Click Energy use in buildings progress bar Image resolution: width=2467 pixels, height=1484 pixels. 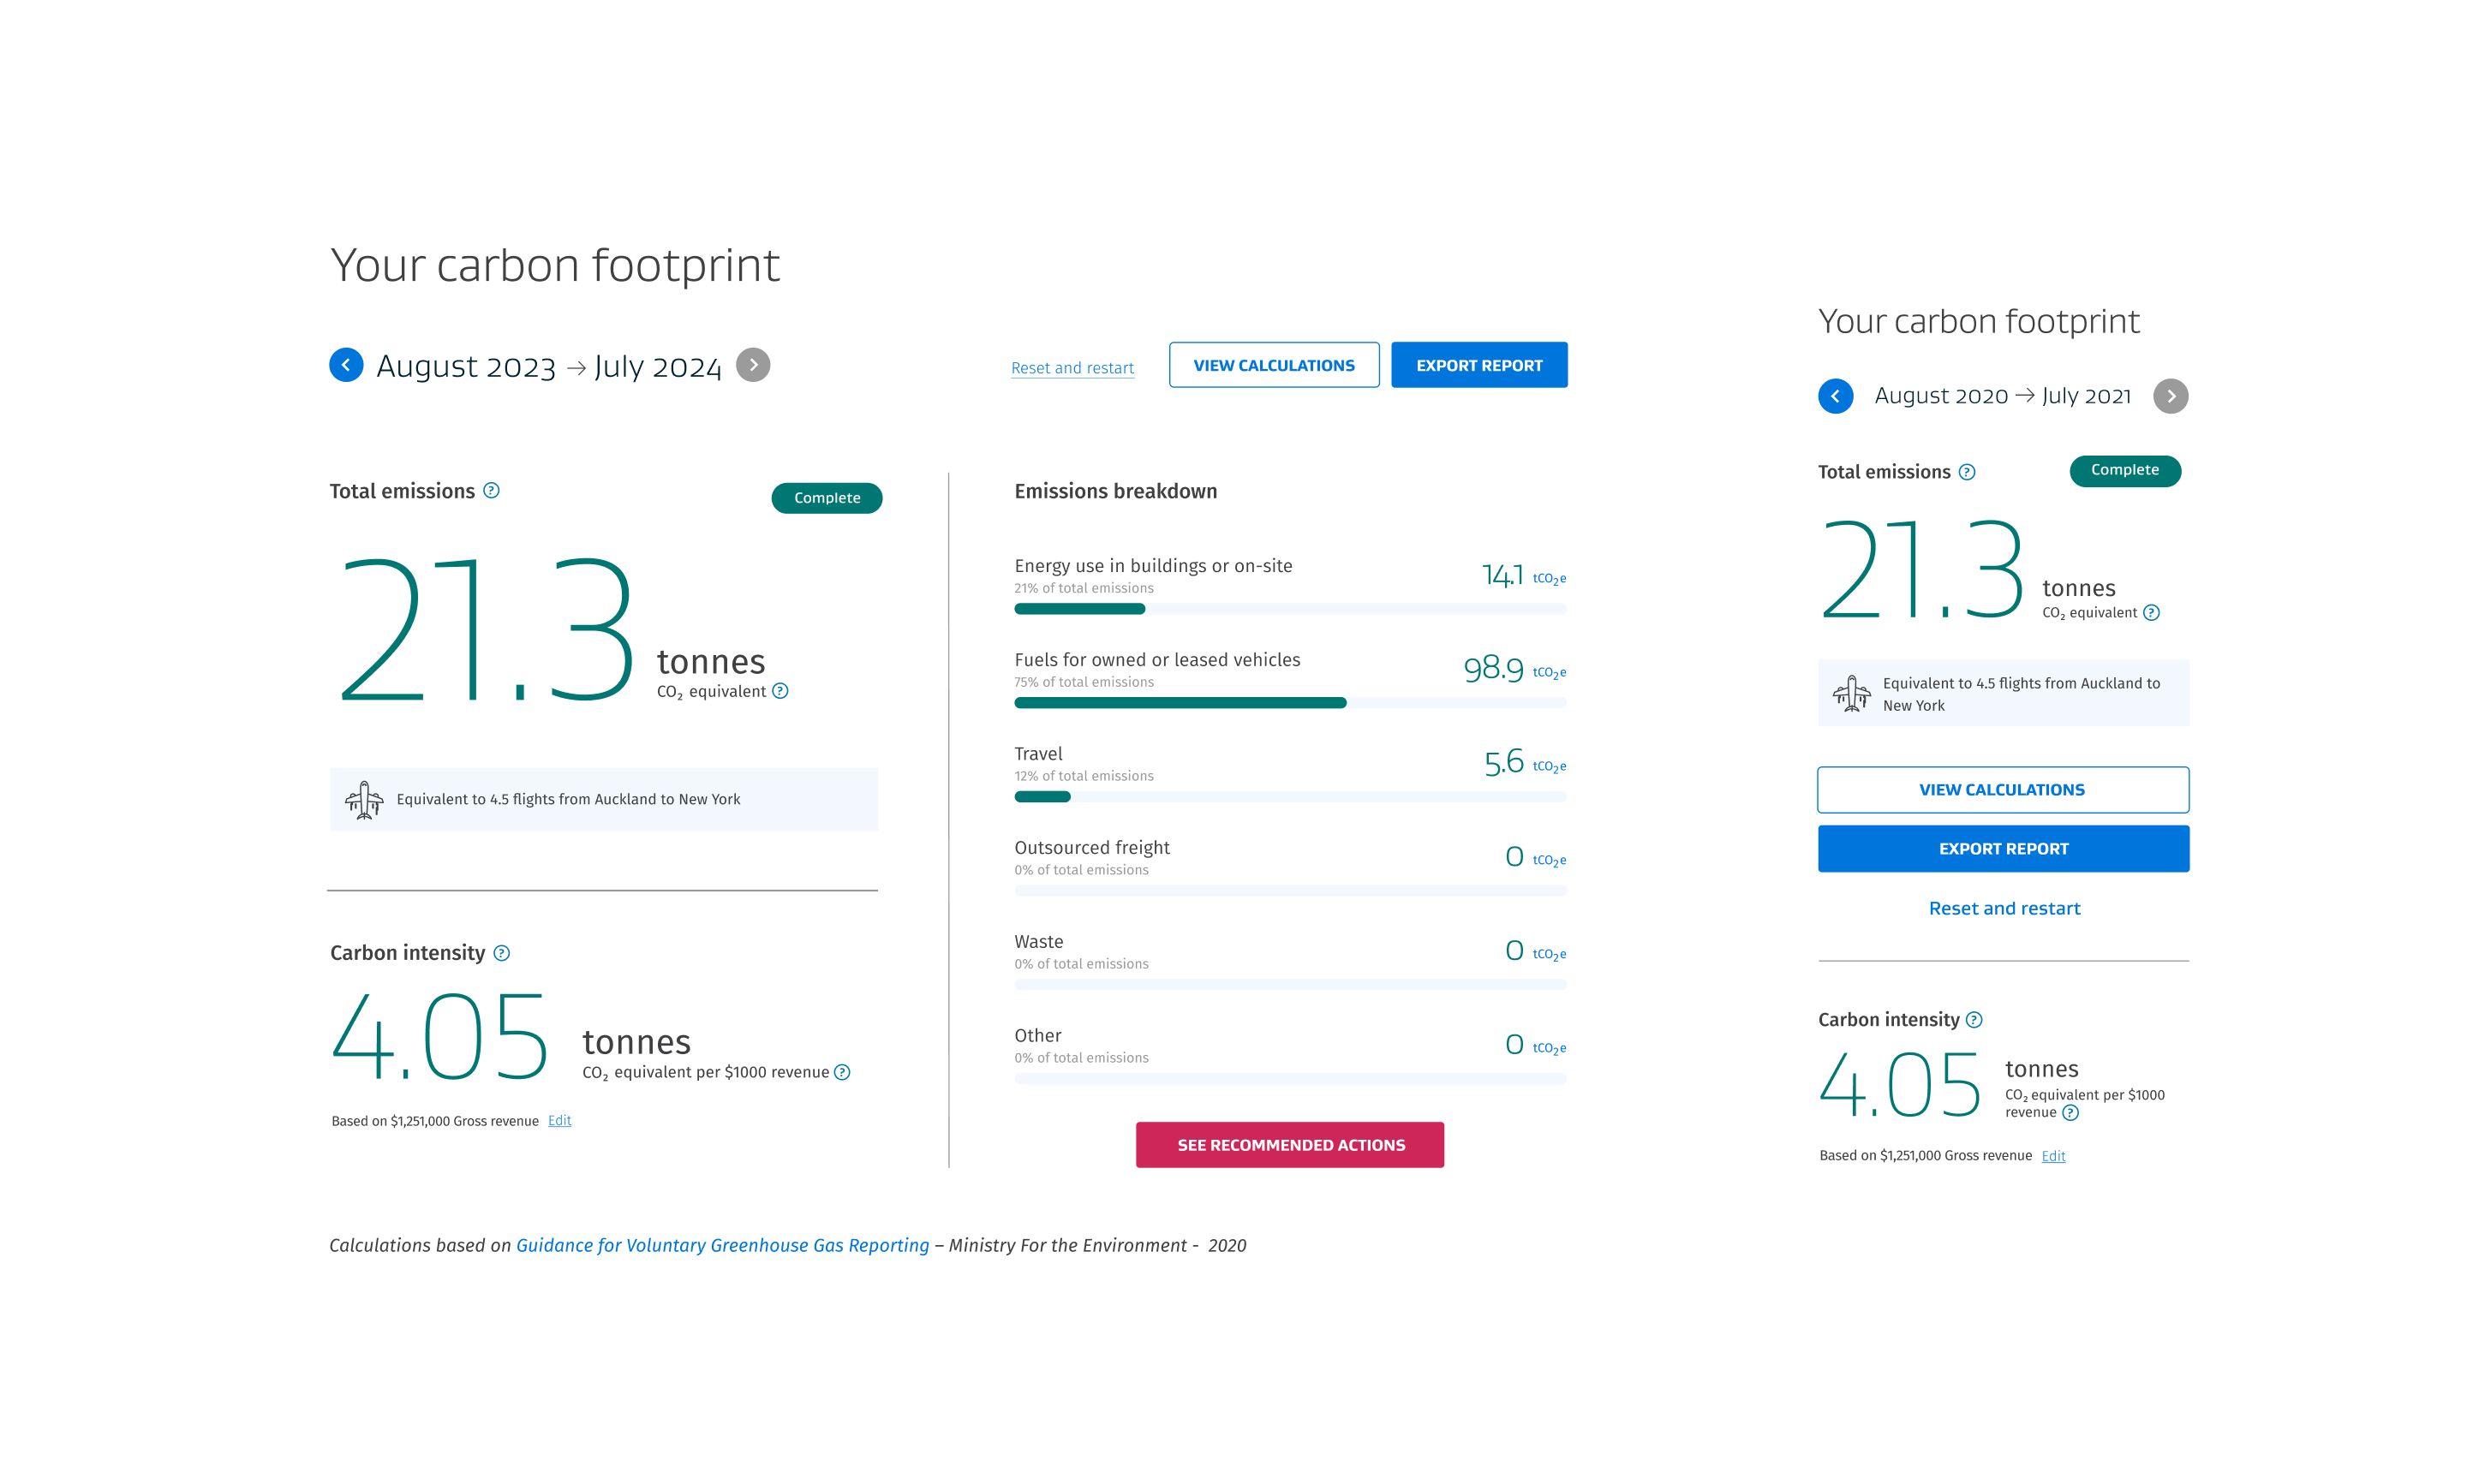[x=1290, y=609]
